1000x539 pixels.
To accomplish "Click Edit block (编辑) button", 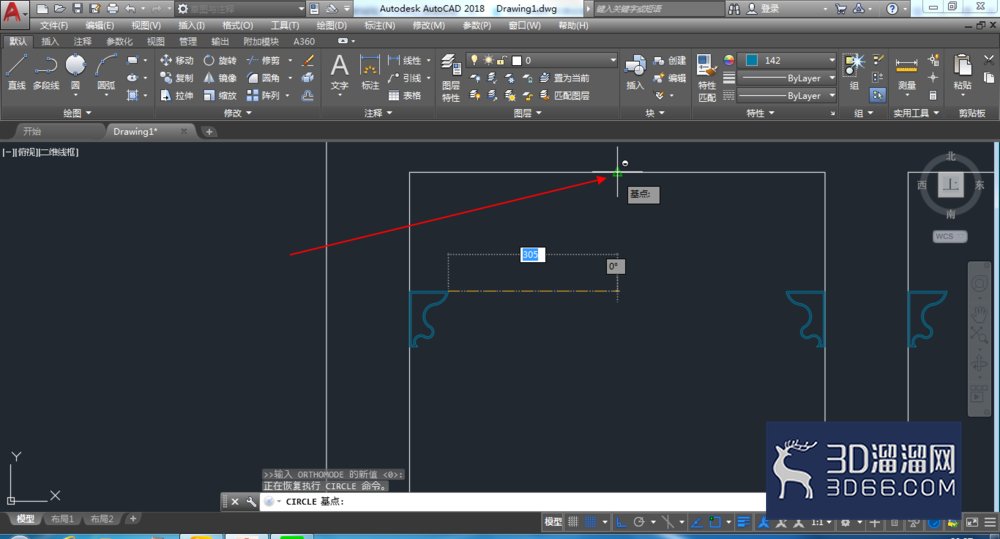I will 670,78.
